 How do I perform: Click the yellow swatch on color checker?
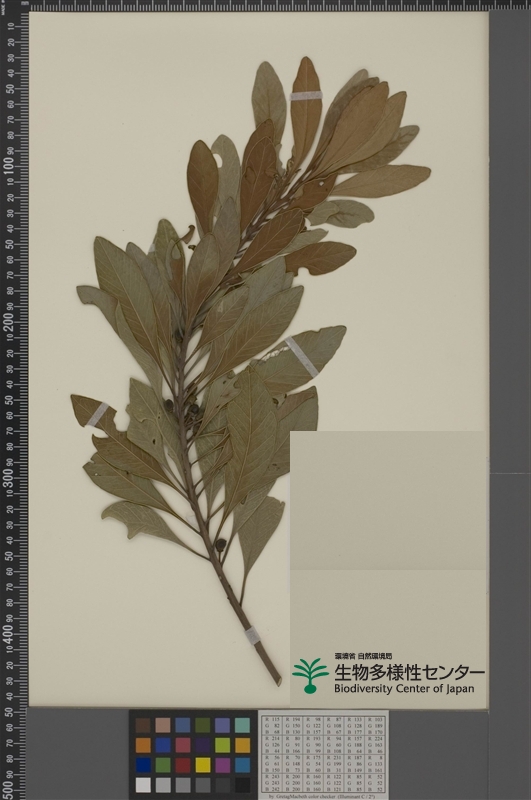(203, 765)
